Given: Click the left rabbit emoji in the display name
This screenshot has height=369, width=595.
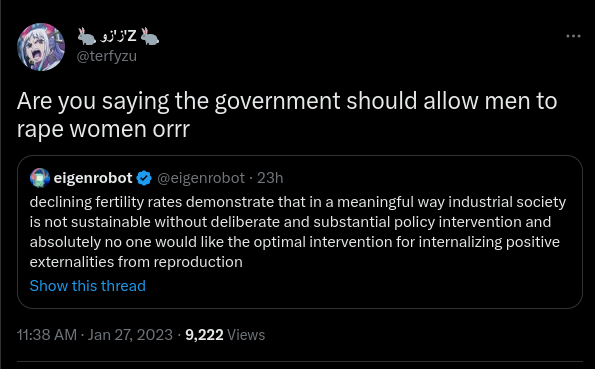Looking at the screenshot, I should (87, 36).
